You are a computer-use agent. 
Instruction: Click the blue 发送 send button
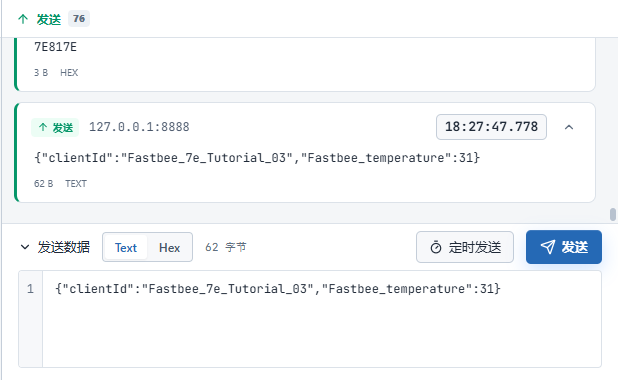pyautogui.click(x=564, y=247)
